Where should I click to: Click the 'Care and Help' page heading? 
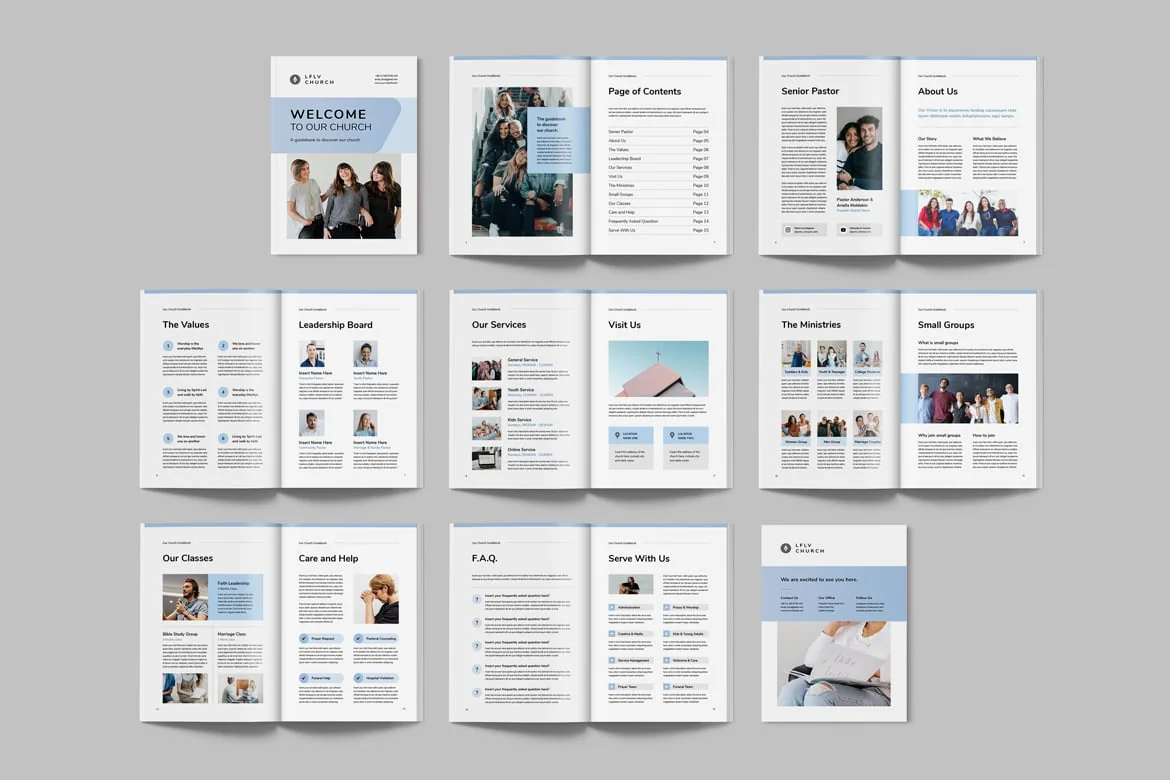pos(328,558)
